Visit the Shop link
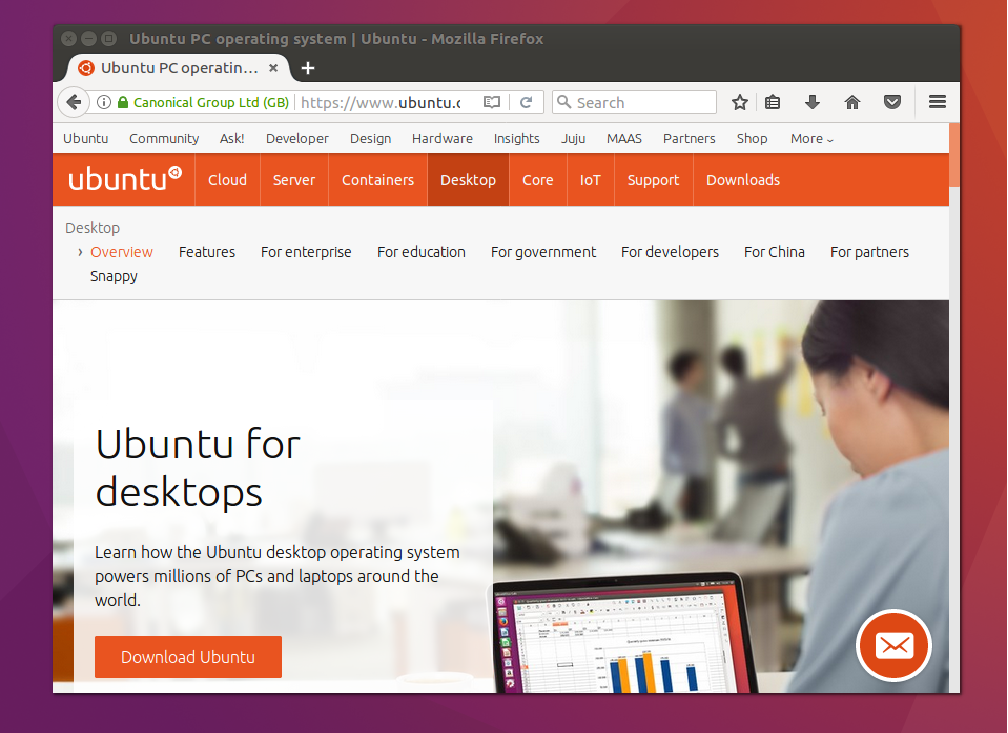 (x=752, y=139)
